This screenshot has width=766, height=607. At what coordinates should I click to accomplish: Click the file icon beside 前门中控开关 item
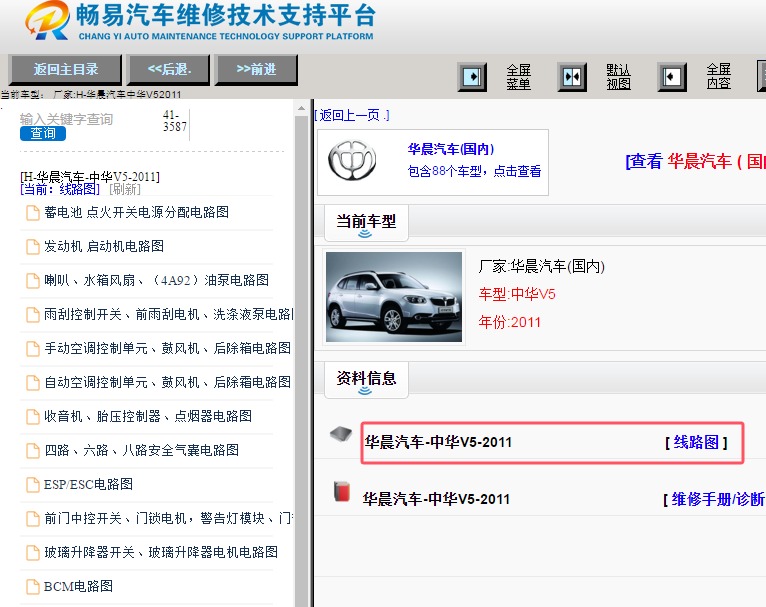[x=33, y=519]
